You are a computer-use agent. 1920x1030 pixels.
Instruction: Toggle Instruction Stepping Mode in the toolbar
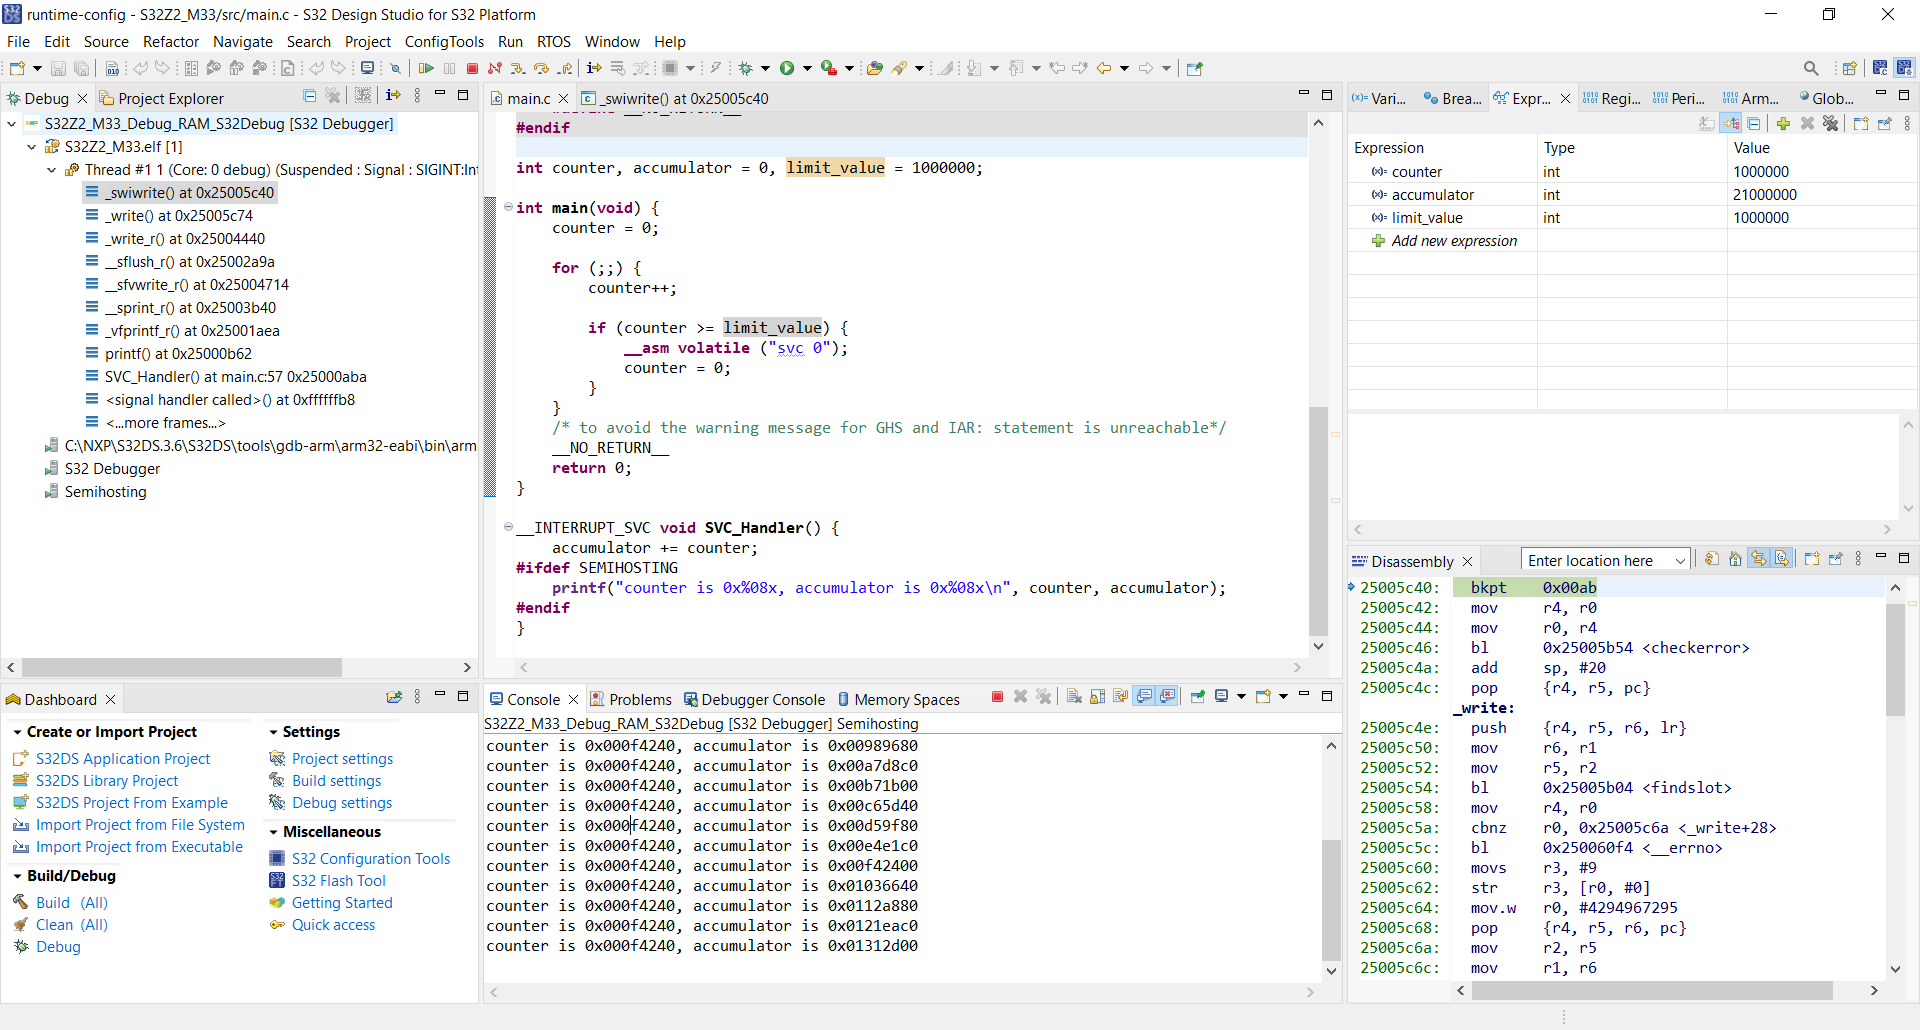tap(594, 68)
